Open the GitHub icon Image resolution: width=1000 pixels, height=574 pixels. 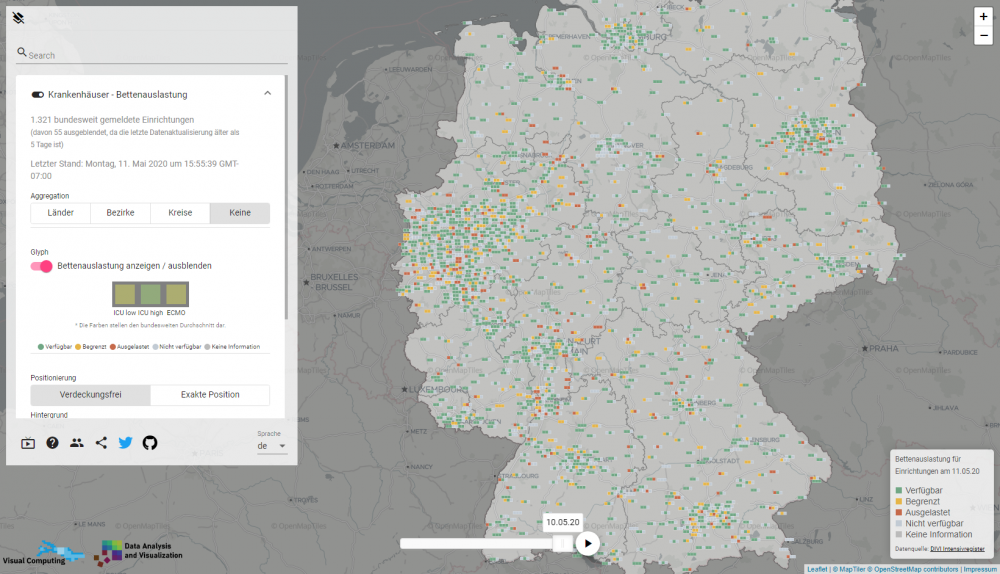(x=150, y=443)
